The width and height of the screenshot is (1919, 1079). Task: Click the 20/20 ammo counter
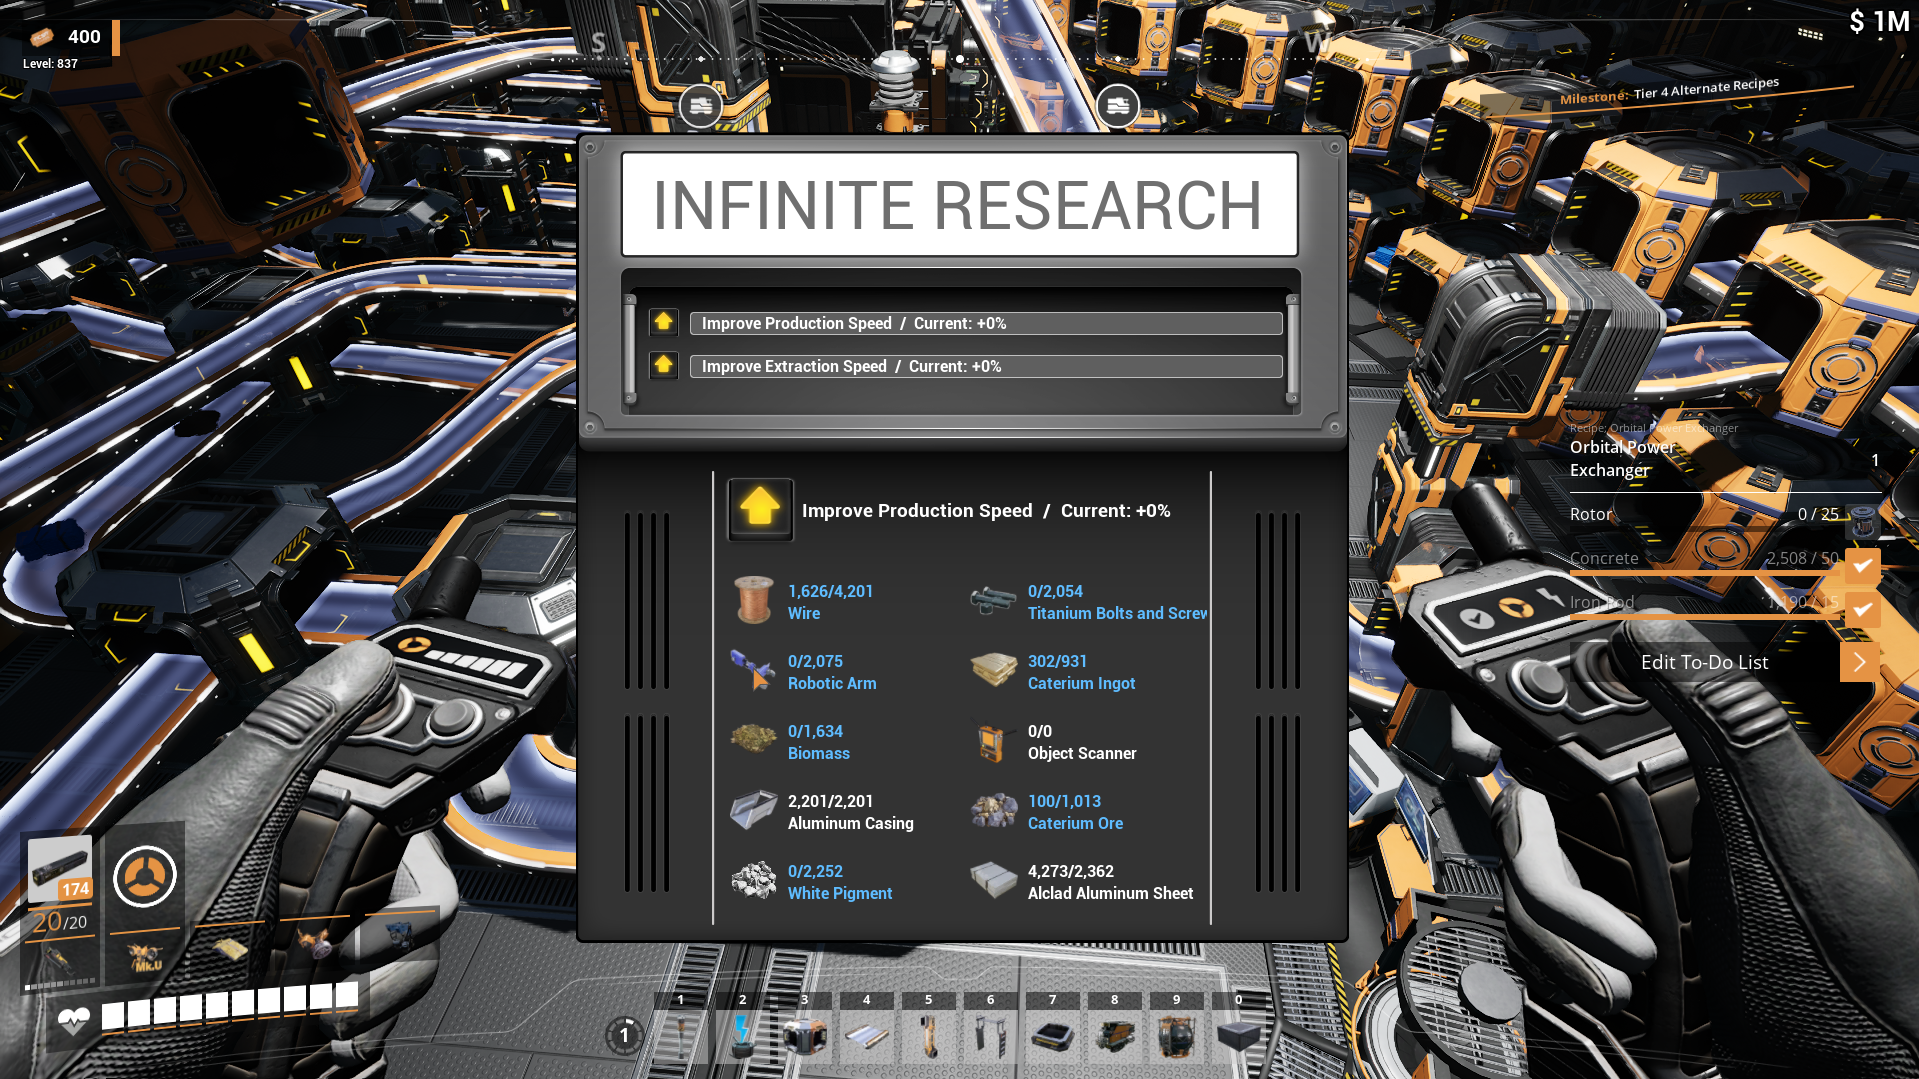pyautogui.click(x=60, y=921)
